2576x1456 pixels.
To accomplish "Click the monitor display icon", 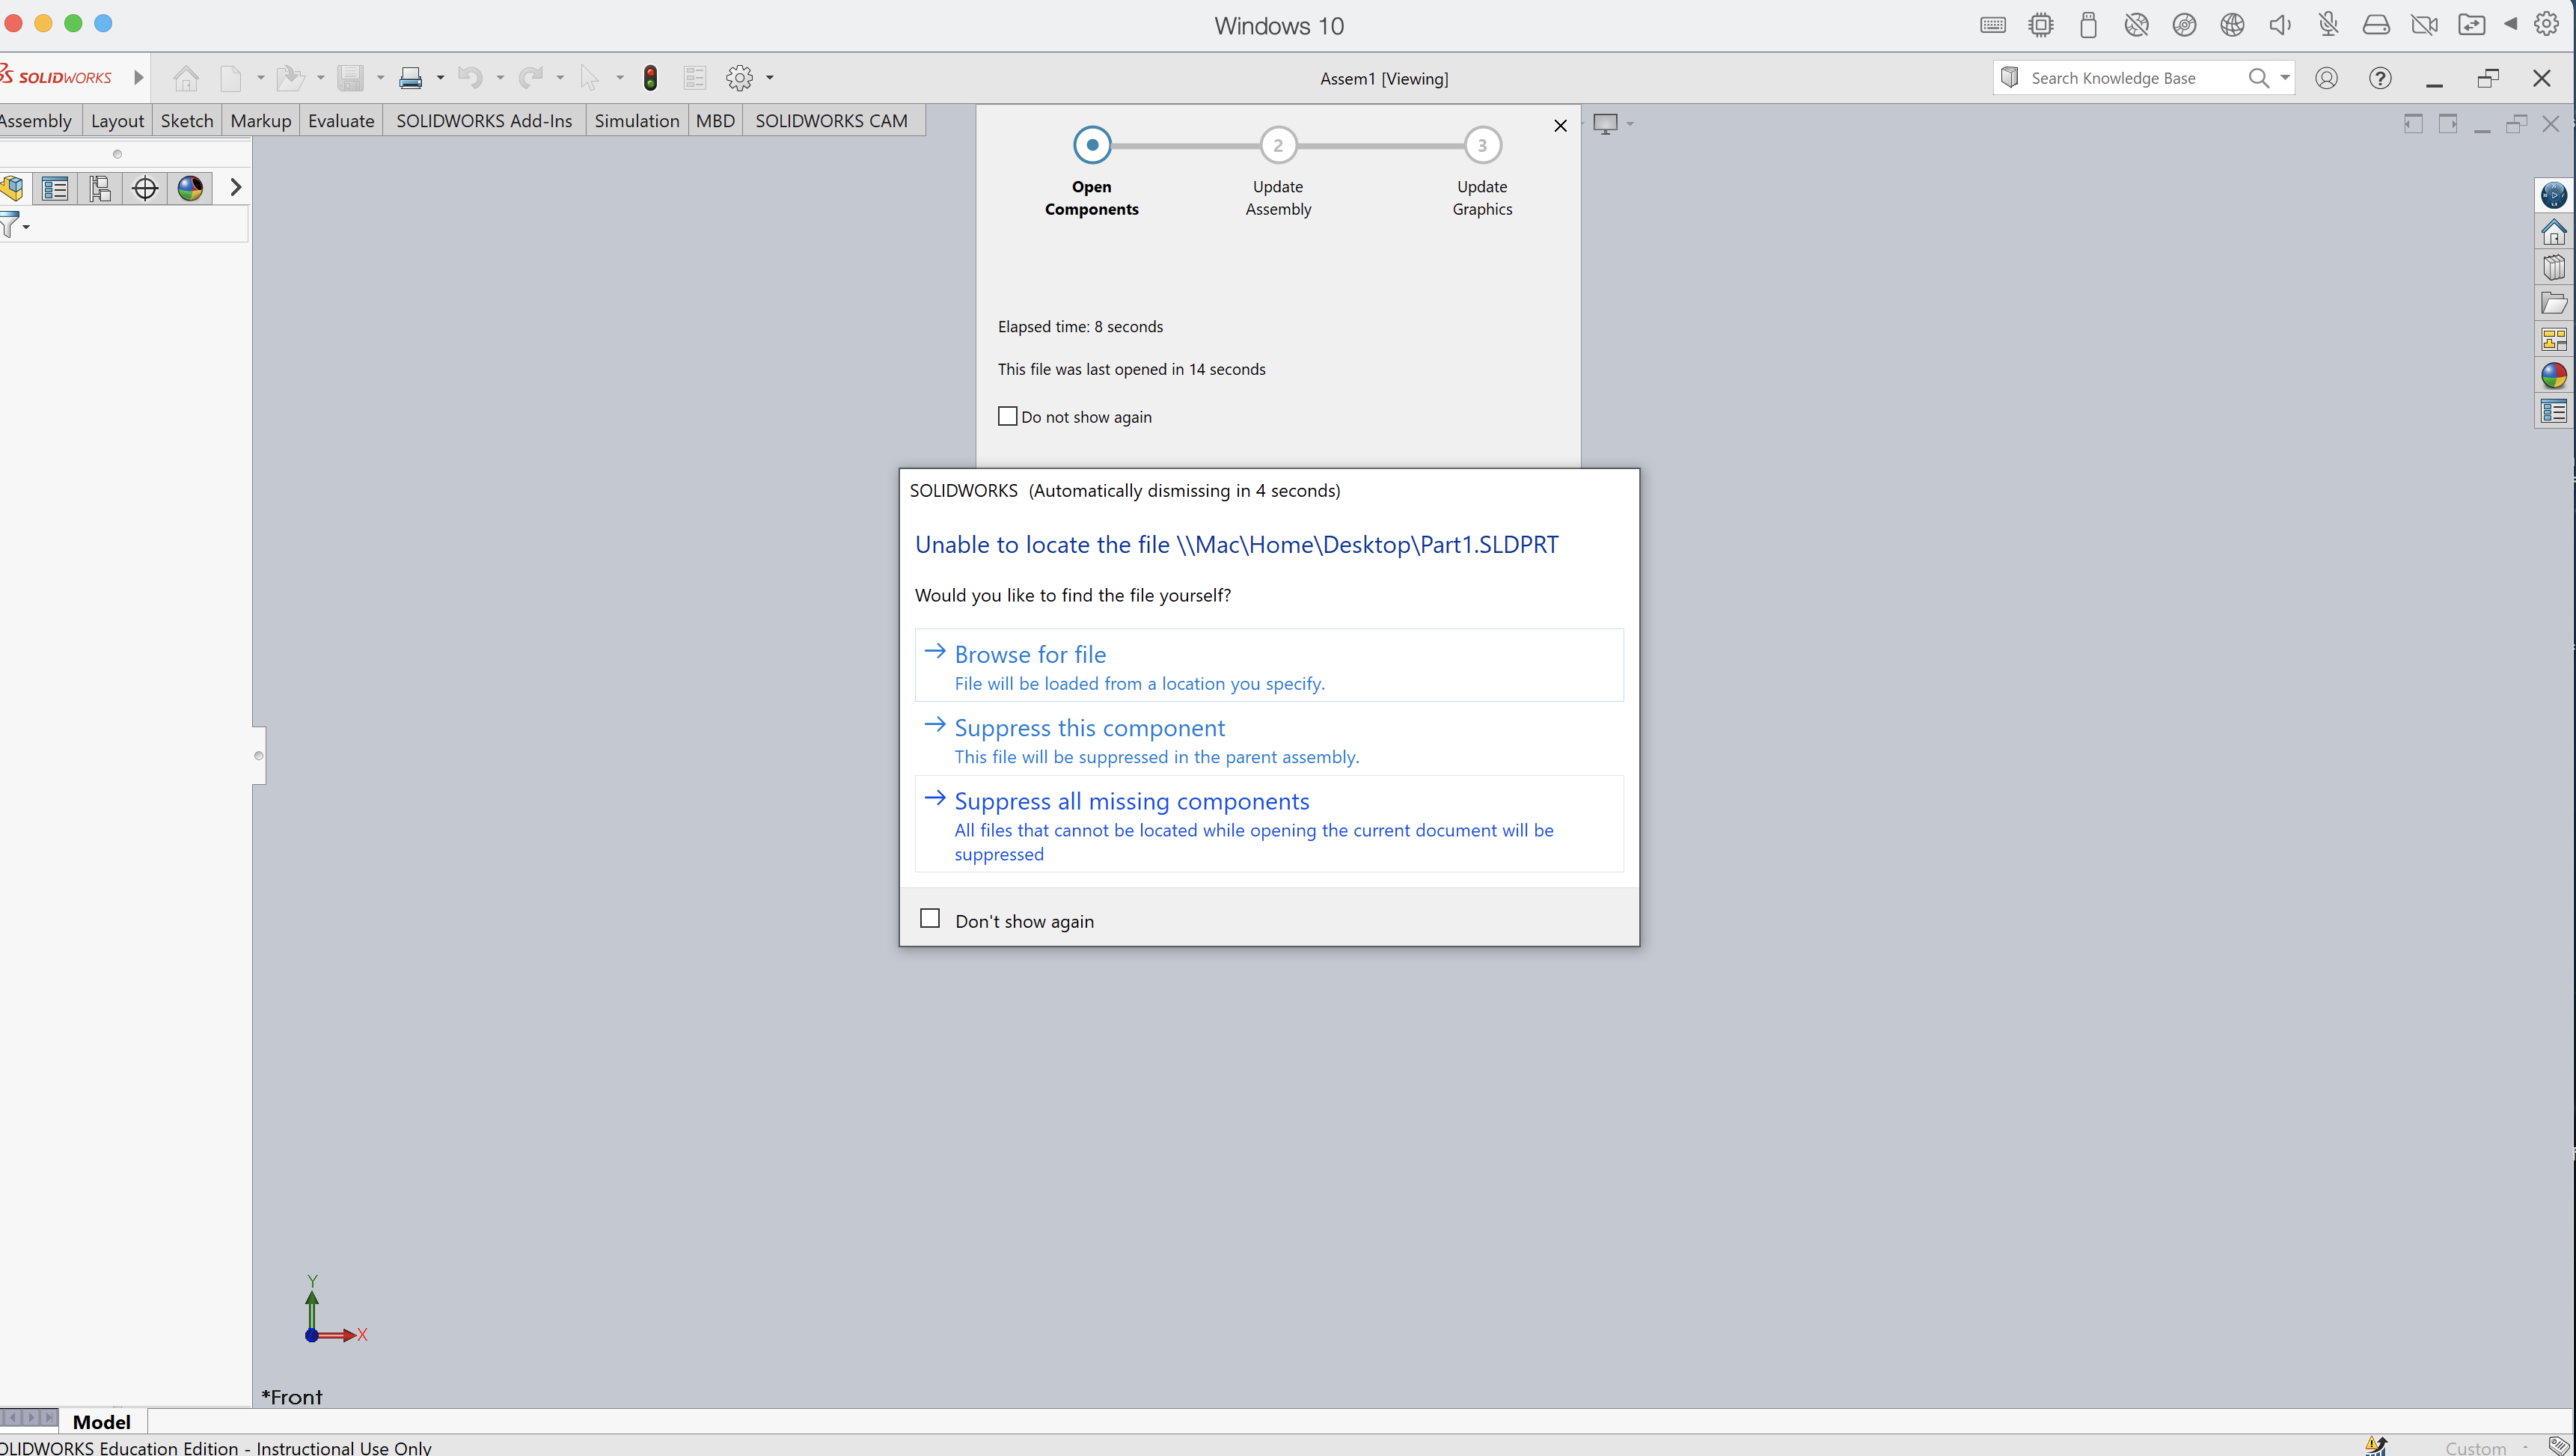I will tap(1606, 124).
